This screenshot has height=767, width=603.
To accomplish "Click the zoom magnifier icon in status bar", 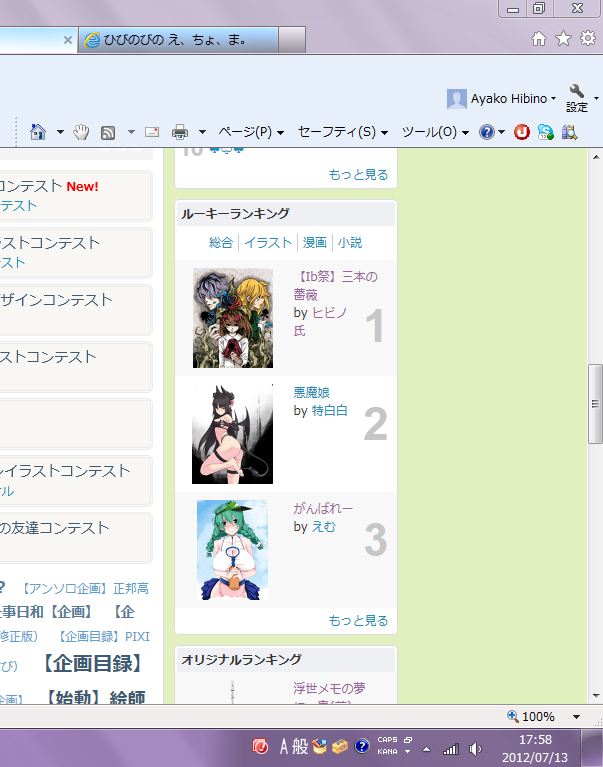I will point(513,716).
